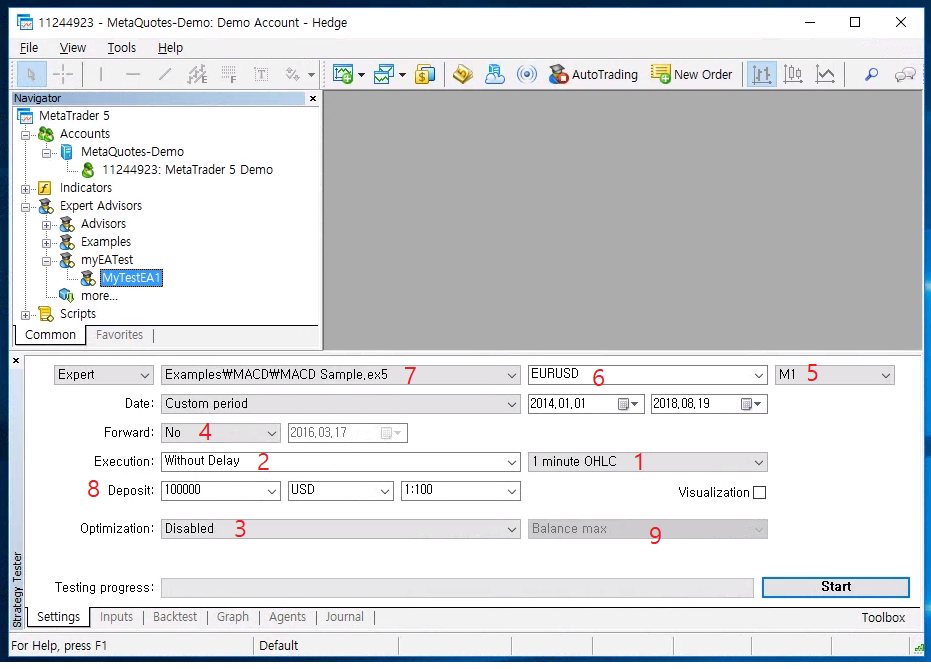The width and height of the screenshot is (931, 669).
Task: Switch chart to candlestick mode
Action: pos(793,75)
